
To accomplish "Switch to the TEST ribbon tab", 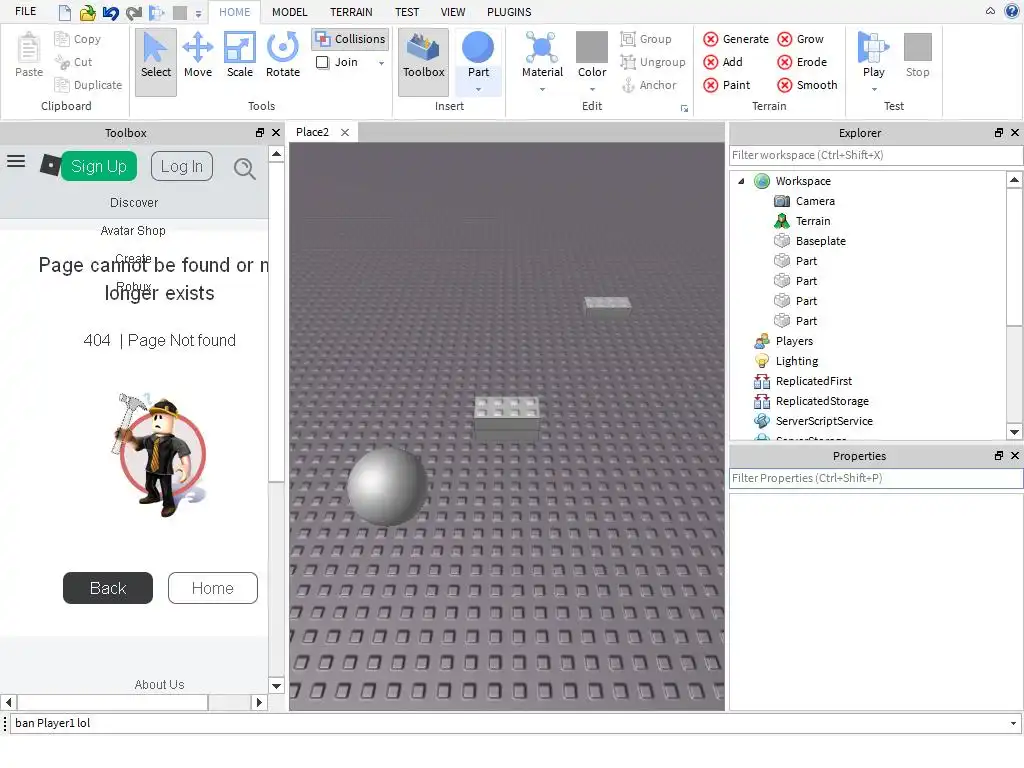I will pyautogui.click(x=407, y=12).
